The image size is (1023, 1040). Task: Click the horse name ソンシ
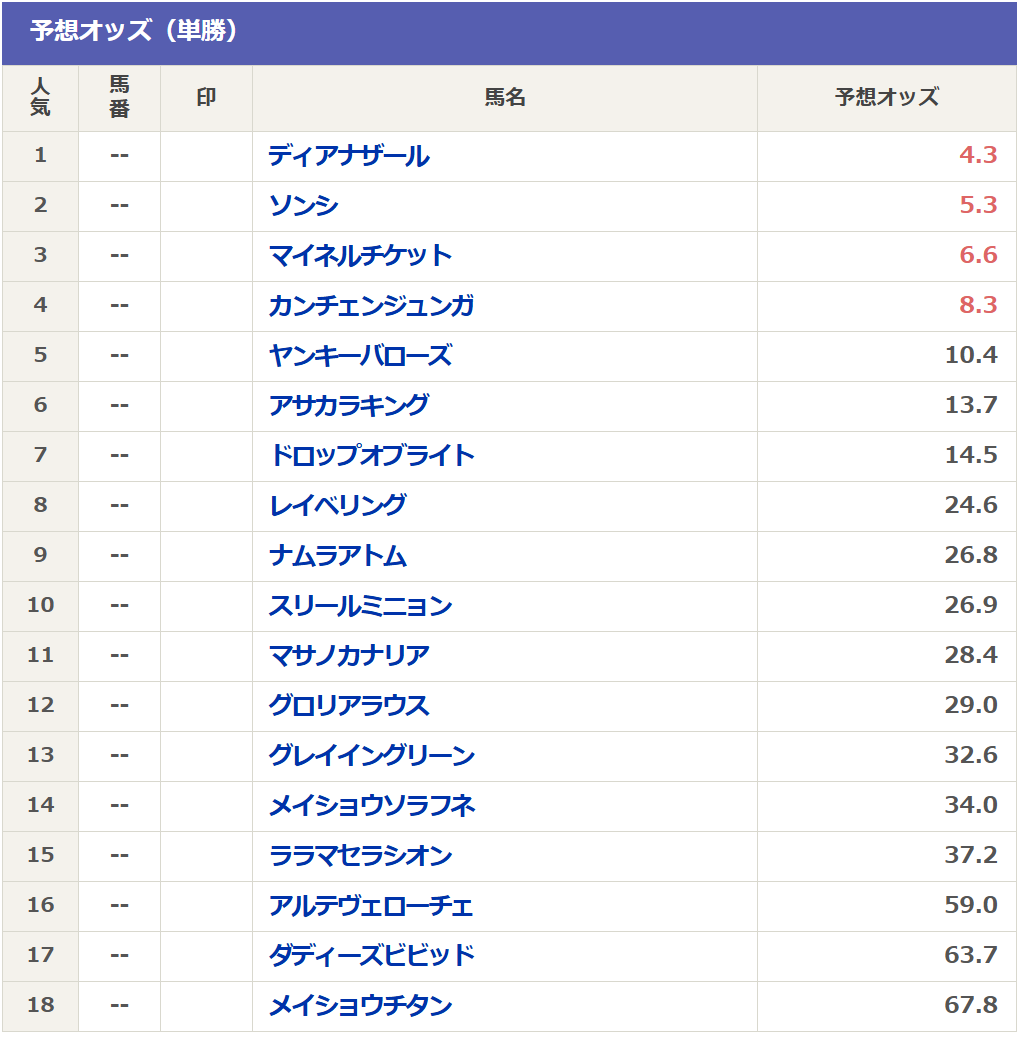click(303, 206)
